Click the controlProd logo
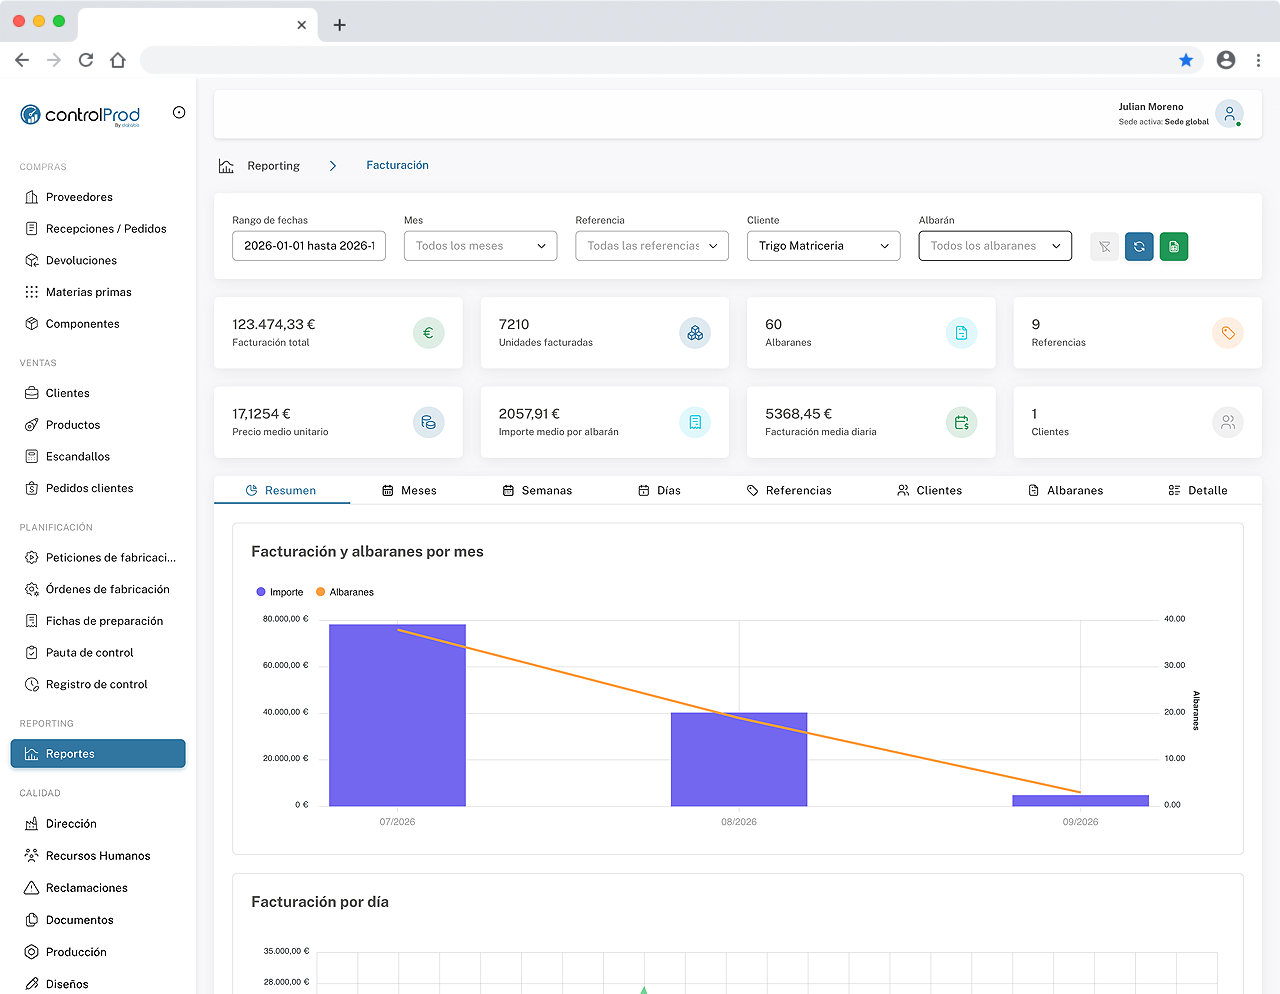Viewport: 1280px width, 994px height. point(80,115)
